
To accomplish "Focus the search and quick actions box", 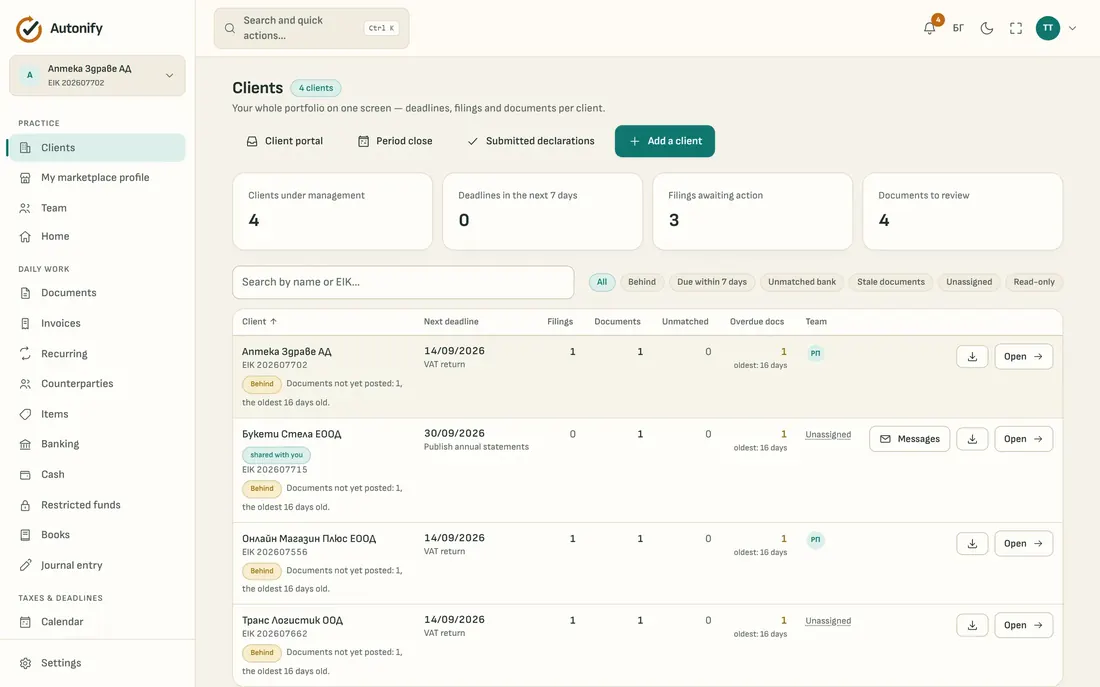I will pos(311,28).
